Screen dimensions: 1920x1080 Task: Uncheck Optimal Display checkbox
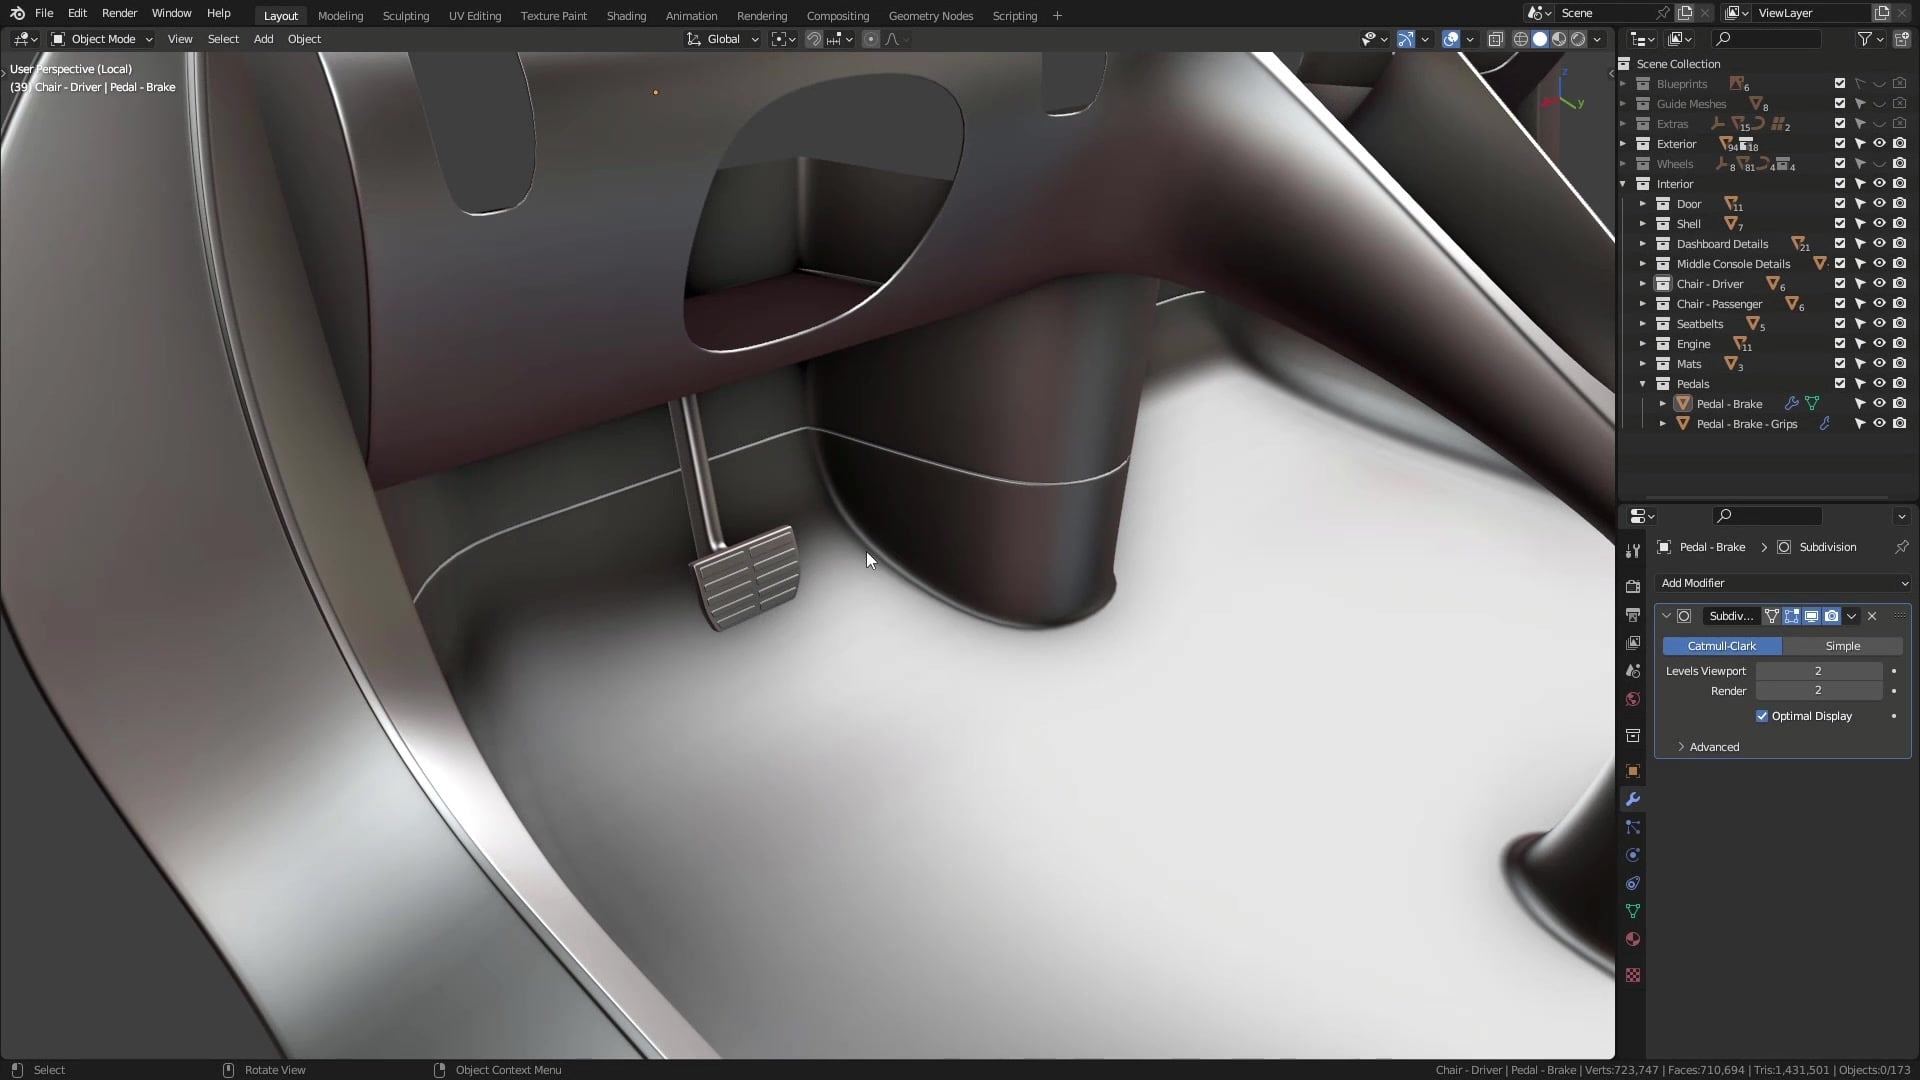[1762, 716]
